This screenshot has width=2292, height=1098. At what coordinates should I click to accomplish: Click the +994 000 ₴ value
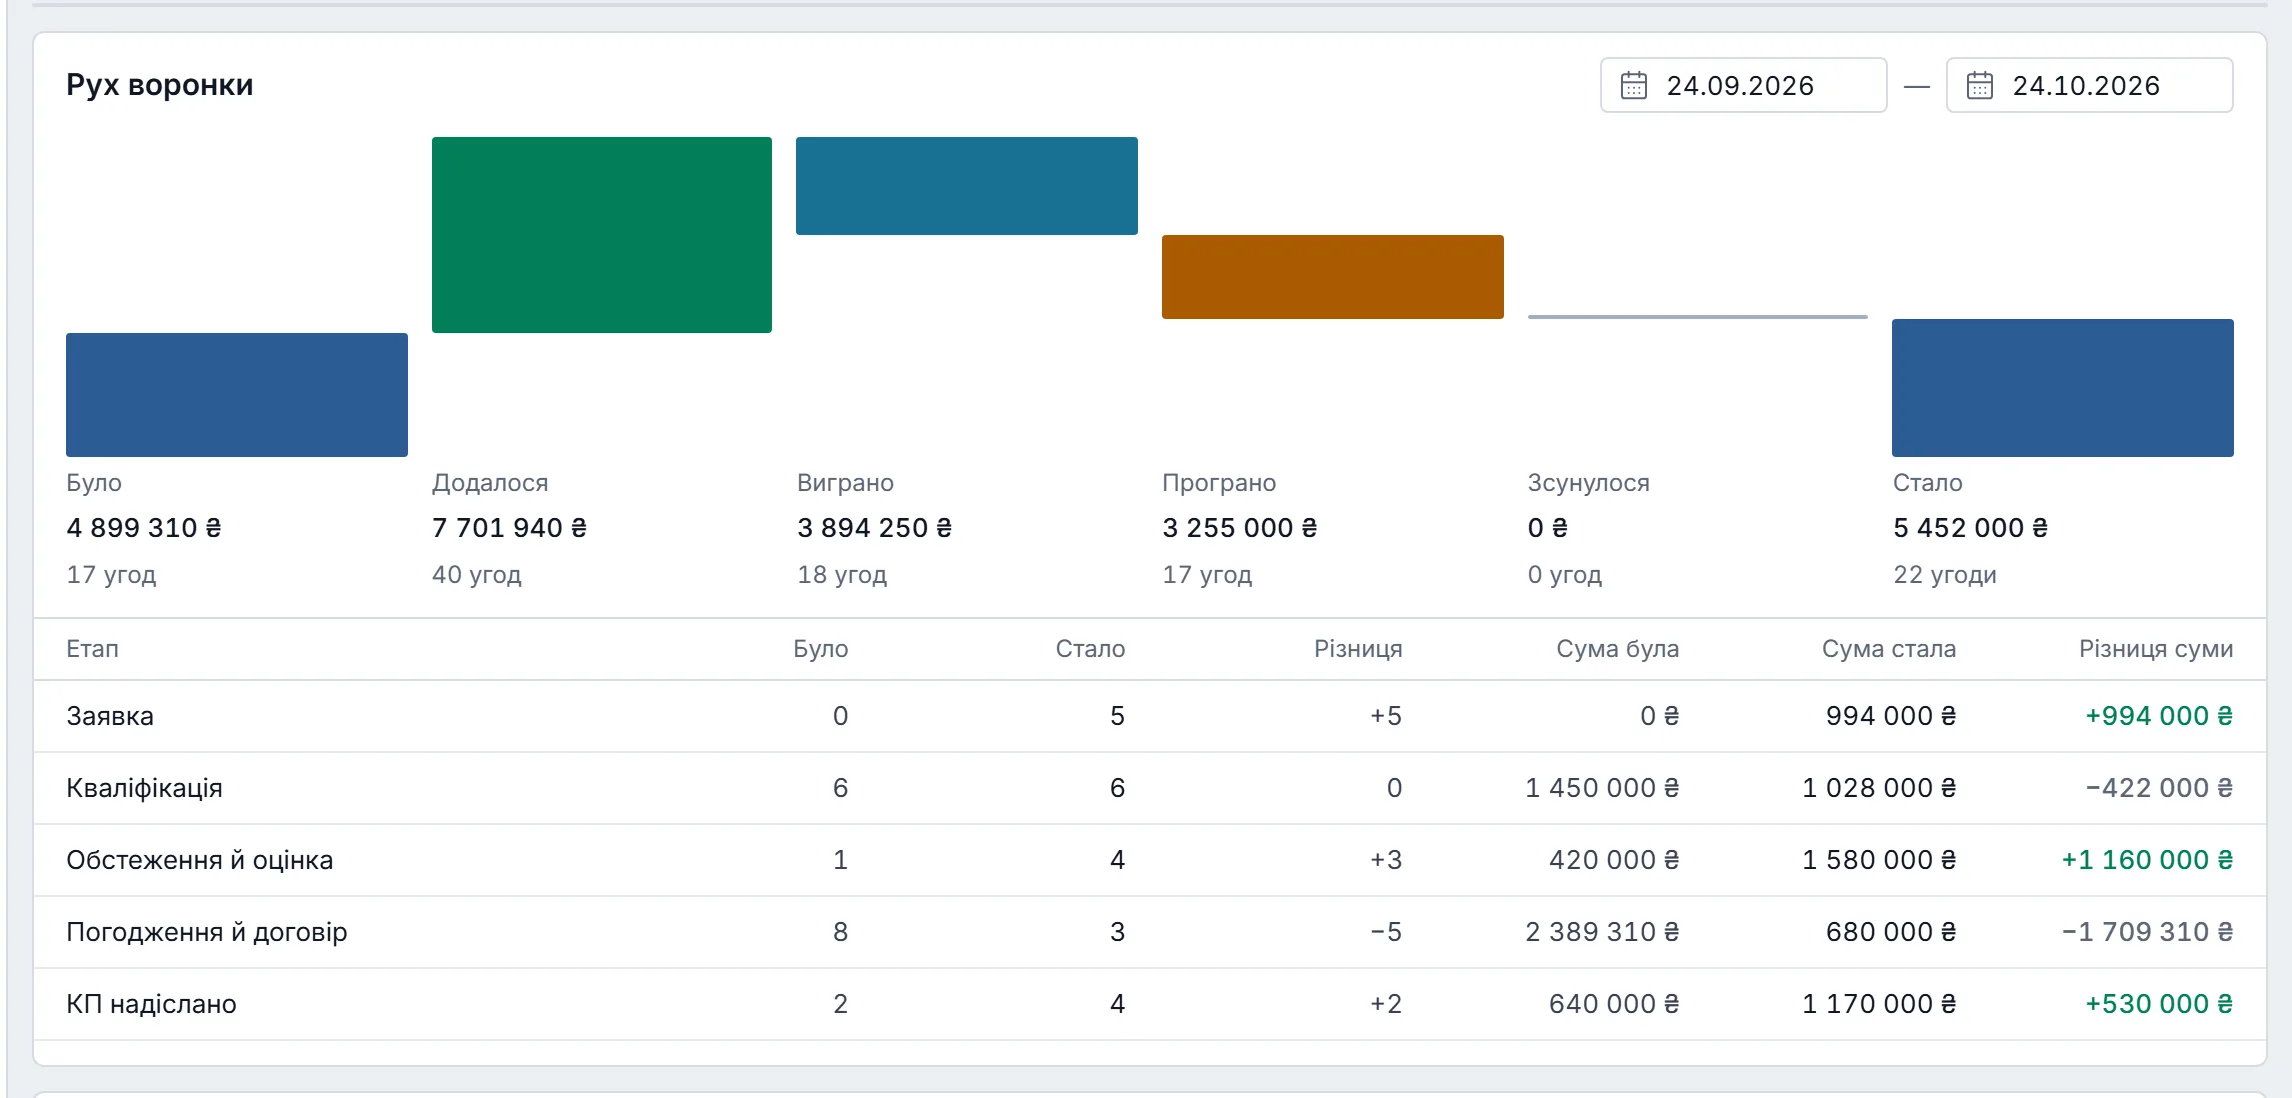(x=2159, y=716)
